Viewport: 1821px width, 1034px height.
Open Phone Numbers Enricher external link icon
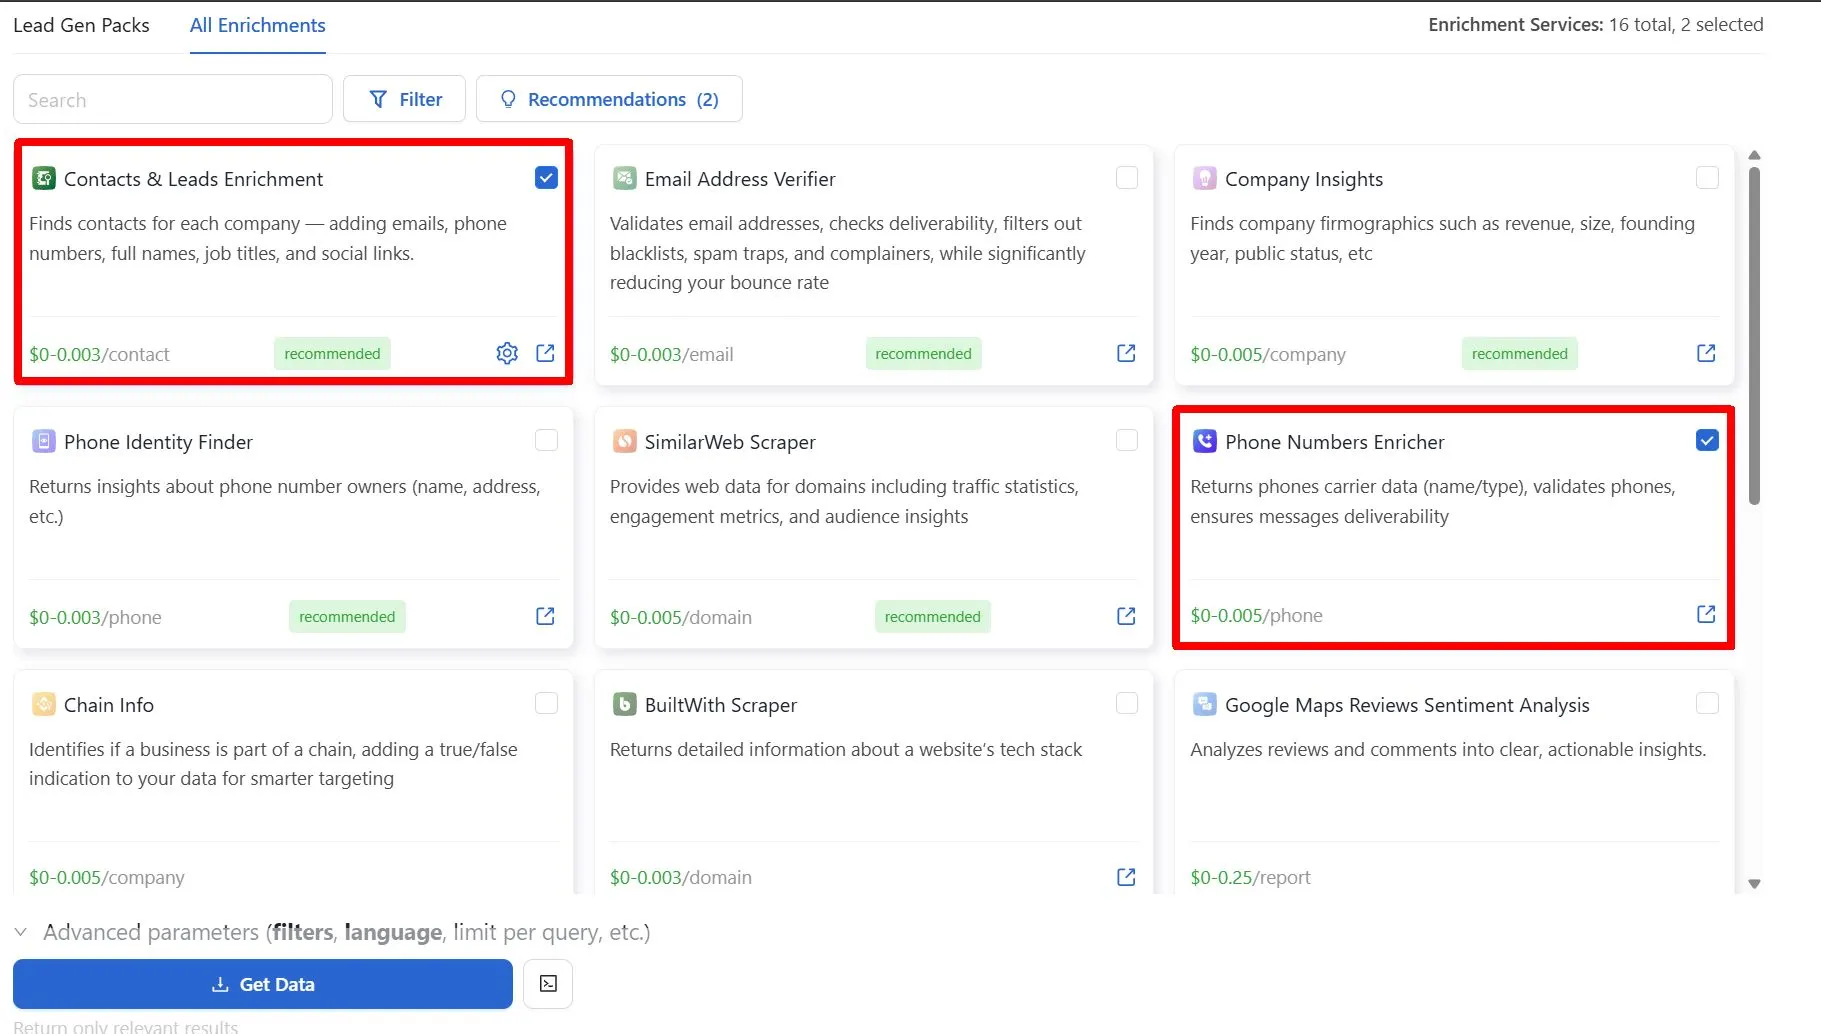point(1706,614)
